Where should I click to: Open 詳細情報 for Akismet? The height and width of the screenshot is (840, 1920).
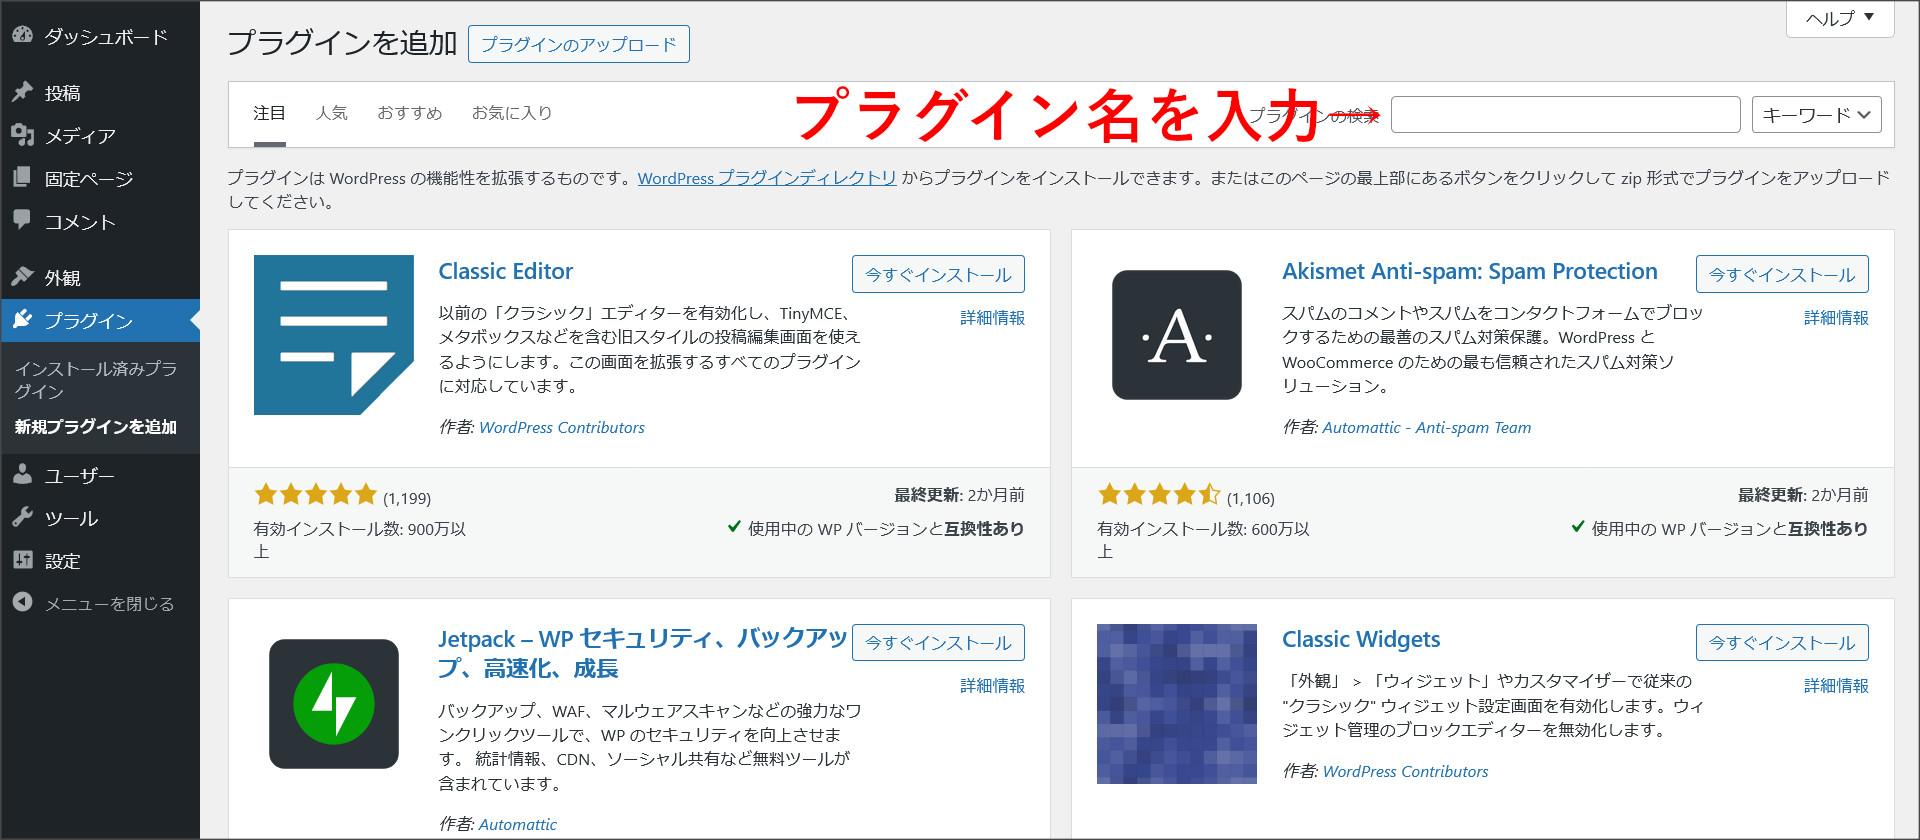click(1836, 318)
